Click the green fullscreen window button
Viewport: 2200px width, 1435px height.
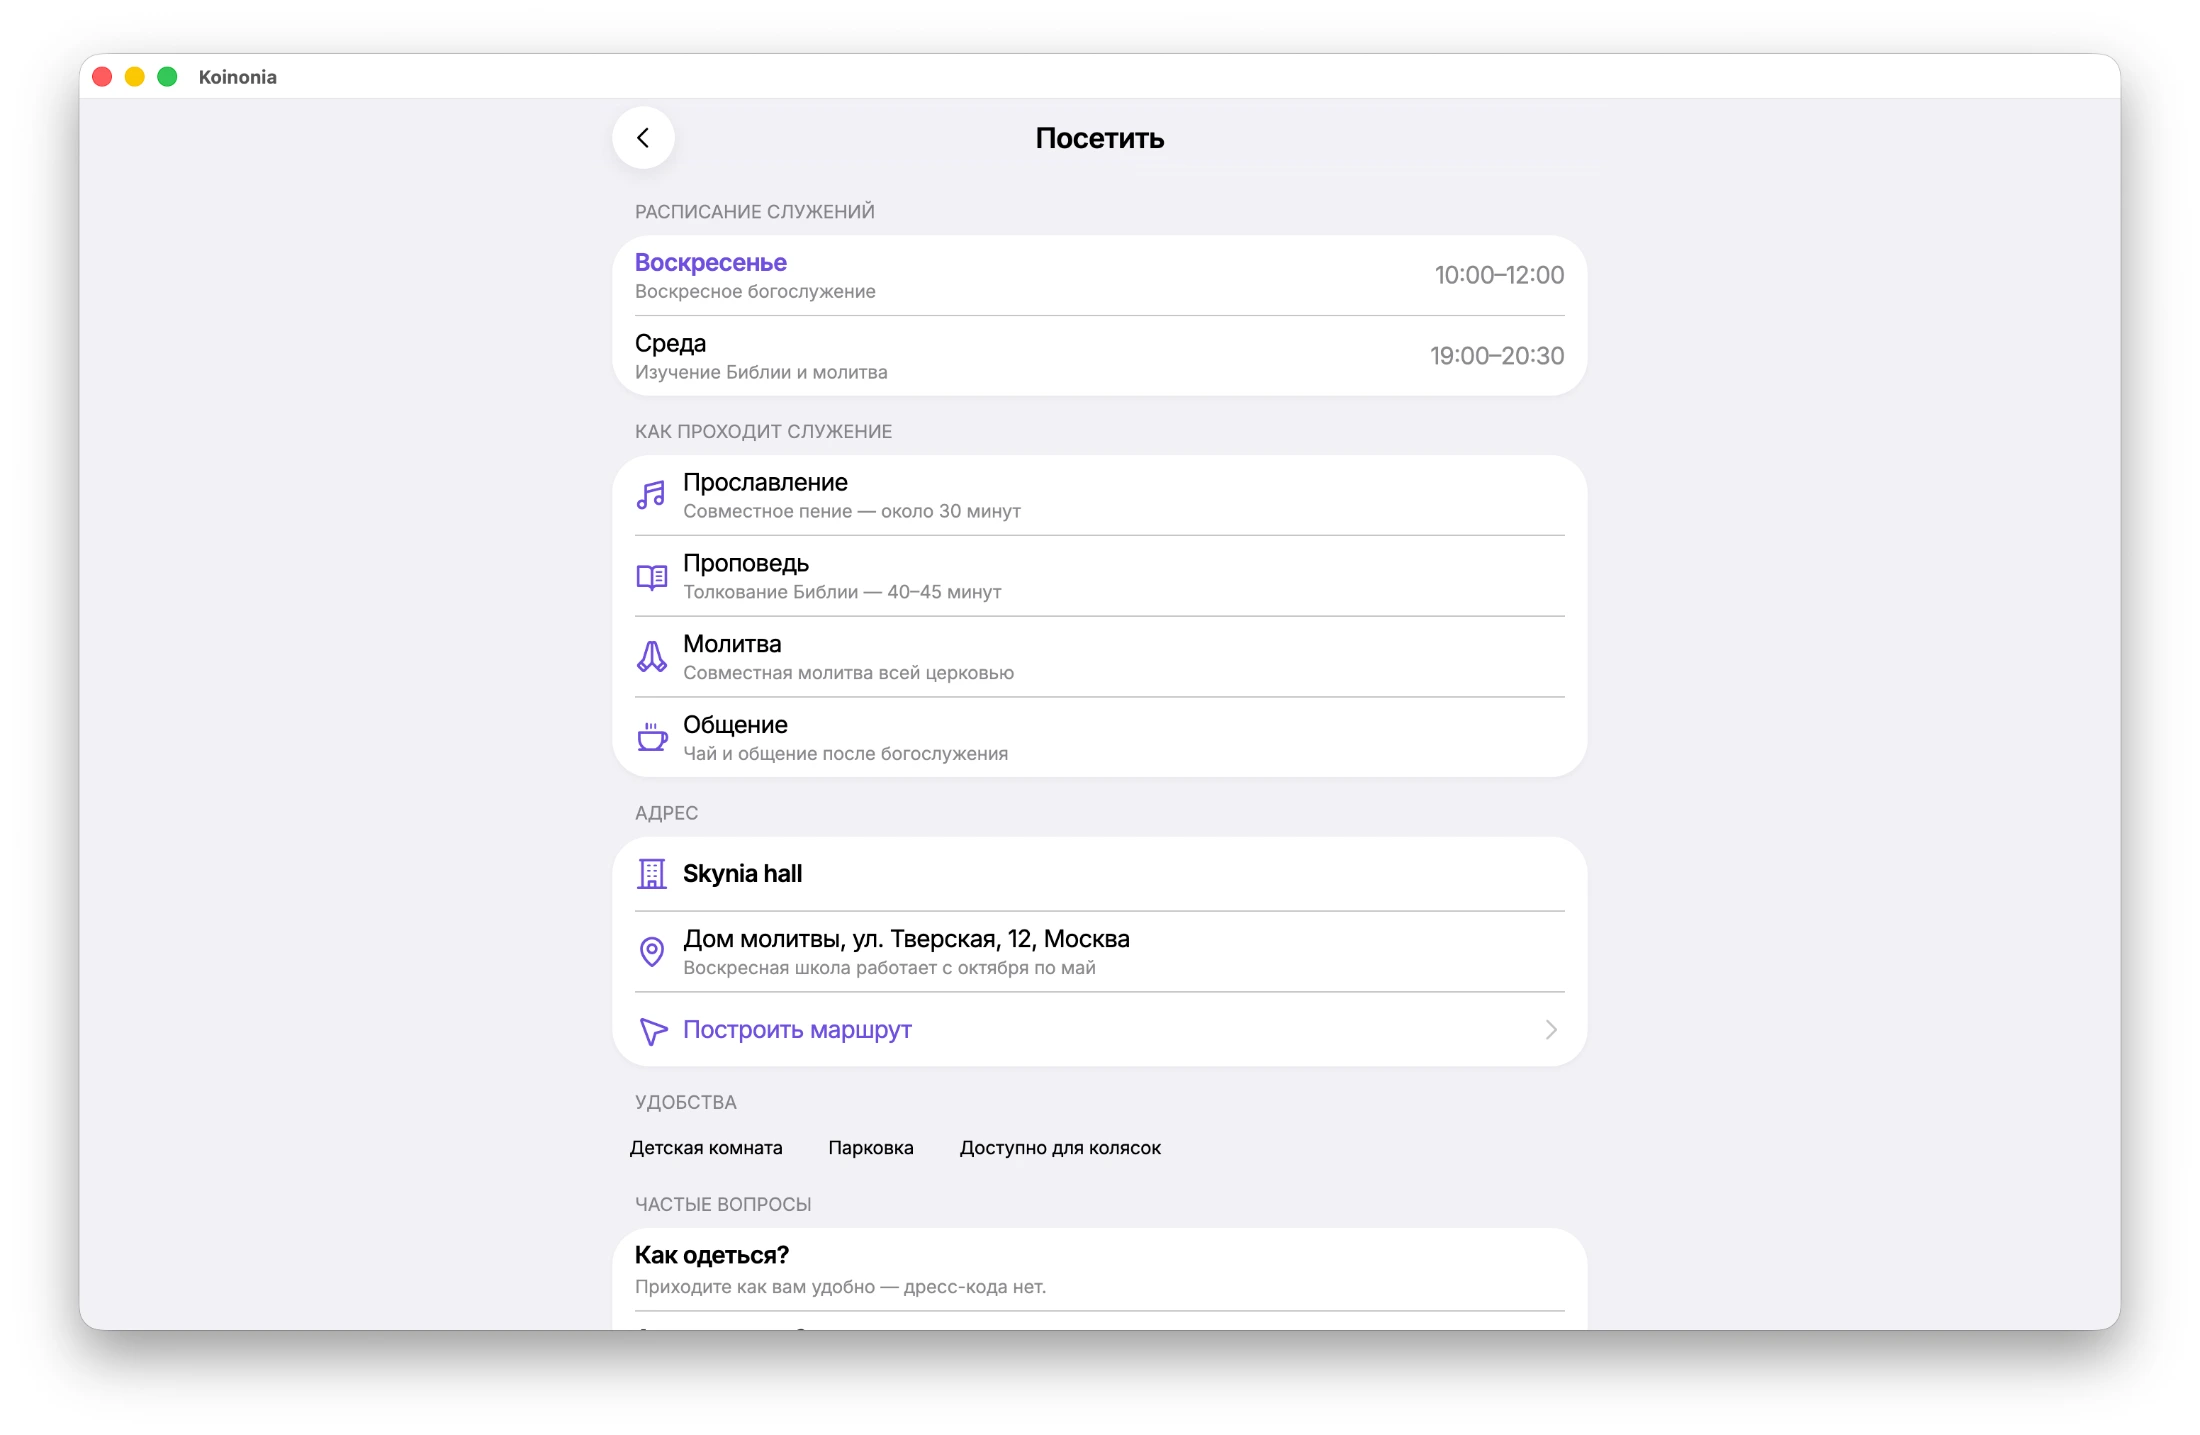point(167,77)
